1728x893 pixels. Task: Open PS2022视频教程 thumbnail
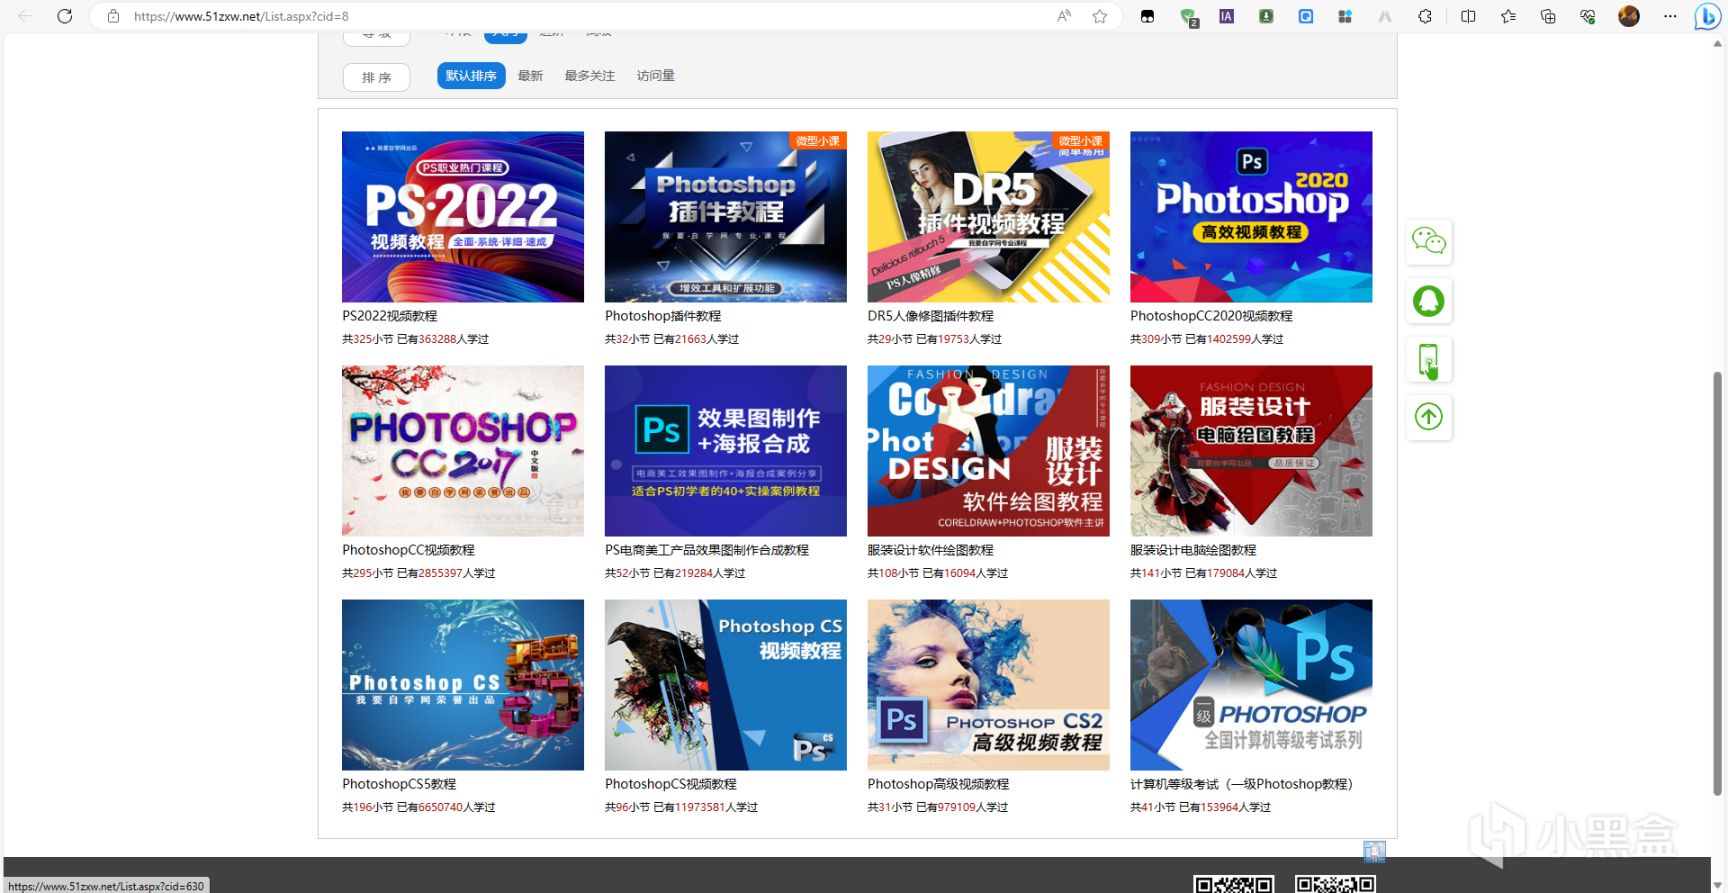click(463, 217)
